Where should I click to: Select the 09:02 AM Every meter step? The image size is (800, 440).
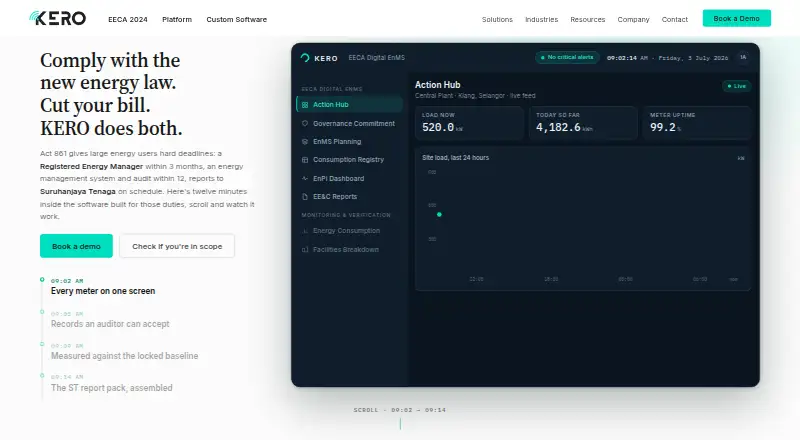103,286
